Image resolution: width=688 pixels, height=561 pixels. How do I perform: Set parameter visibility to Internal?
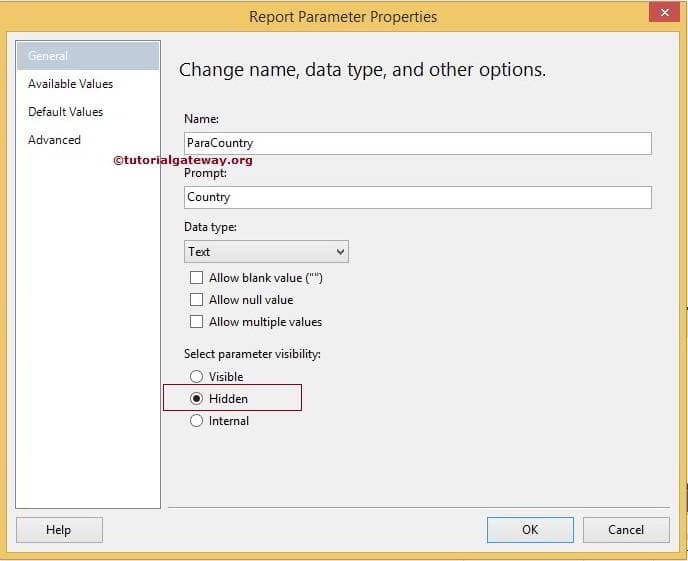[196, 421]
